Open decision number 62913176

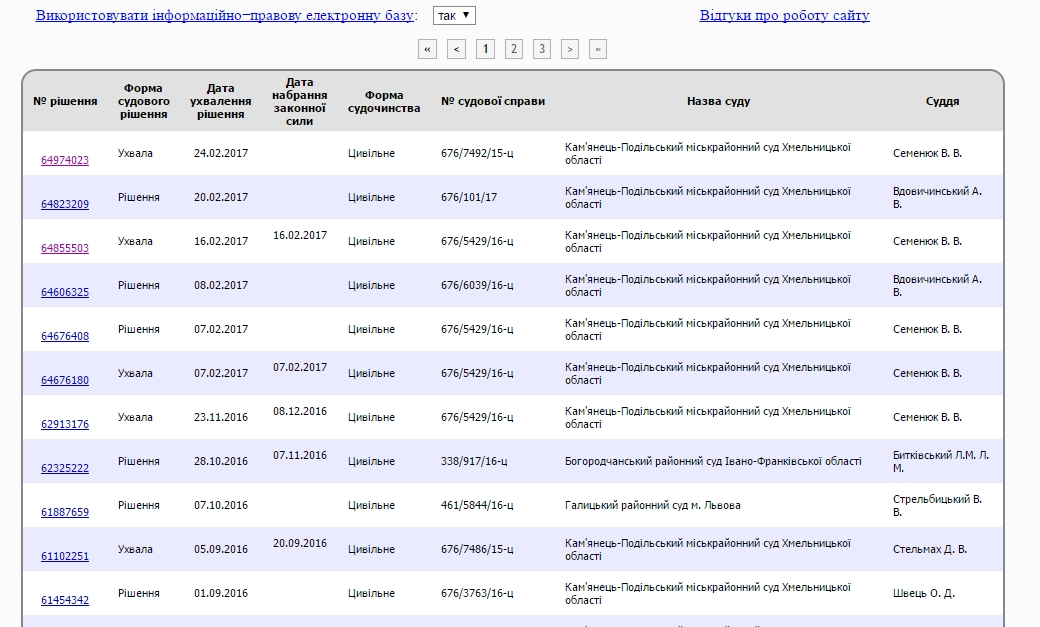[65, 424]
